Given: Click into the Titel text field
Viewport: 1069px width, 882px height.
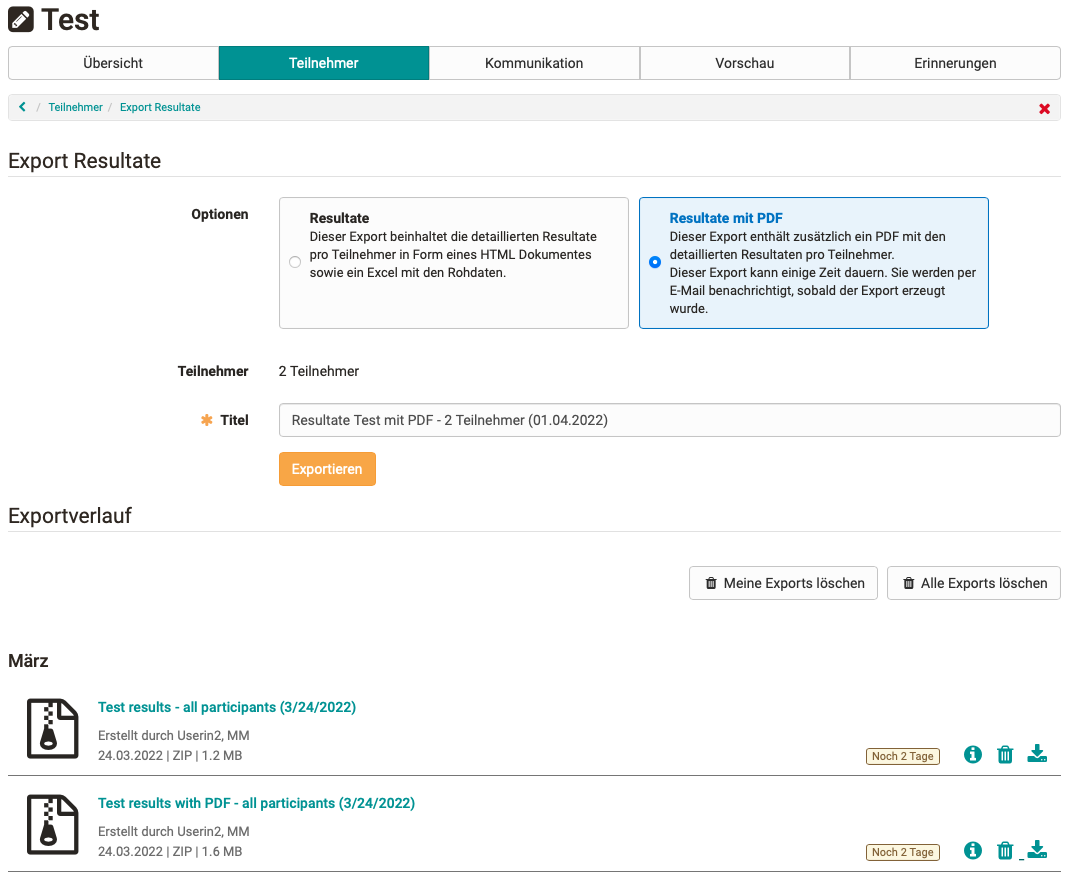Looking at the screenshot, I should pyautogui.click(x=669, y=420).
